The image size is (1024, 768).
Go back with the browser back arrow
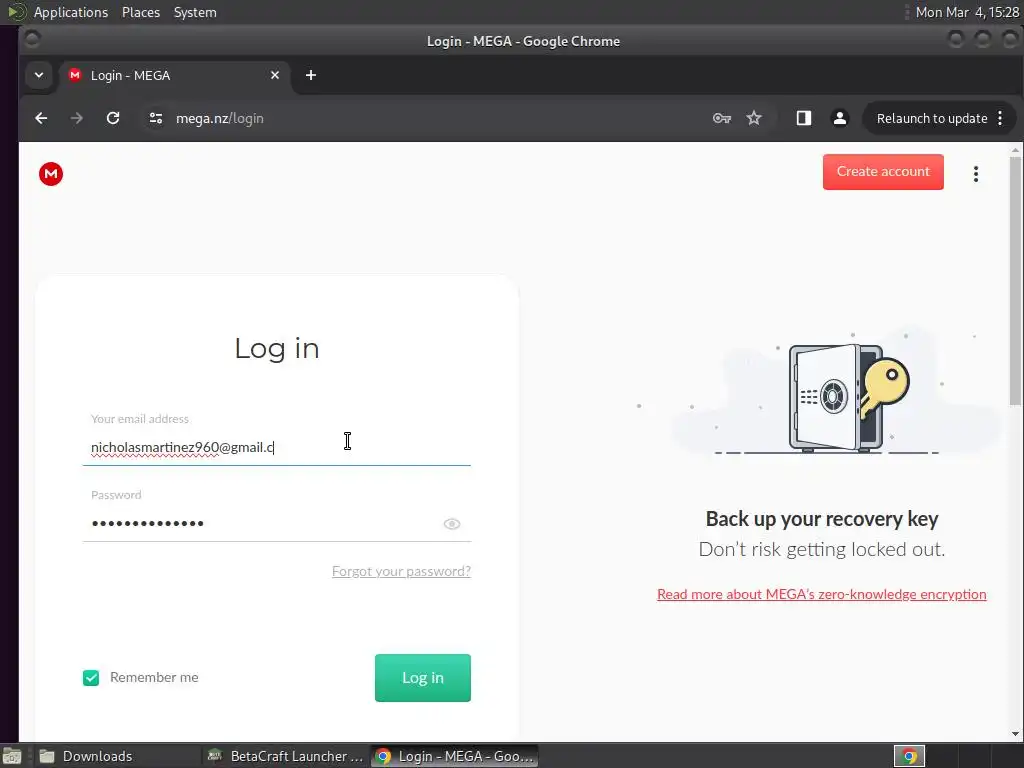[41, 118]
